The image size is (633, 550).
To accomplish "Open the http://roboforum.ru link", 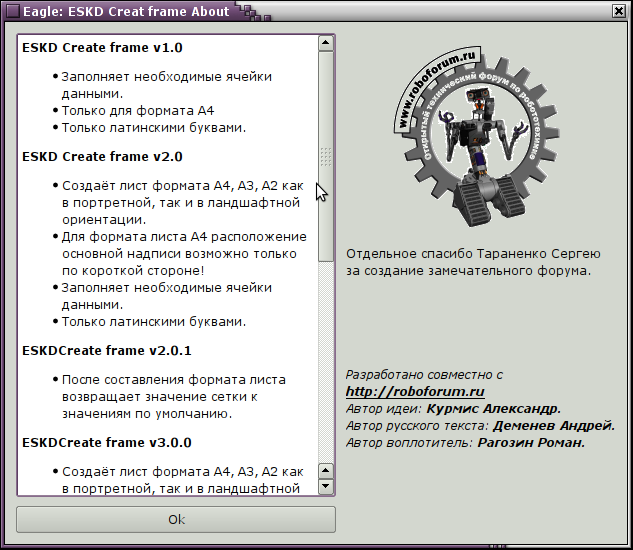I will (415, 391).
